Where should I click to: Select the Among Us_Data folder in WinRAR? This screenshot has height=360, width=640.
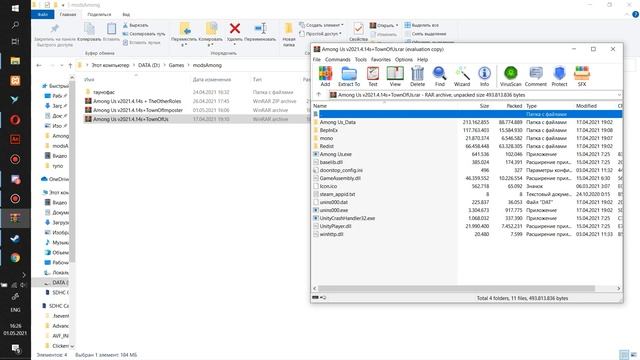[x=338, y=122]
